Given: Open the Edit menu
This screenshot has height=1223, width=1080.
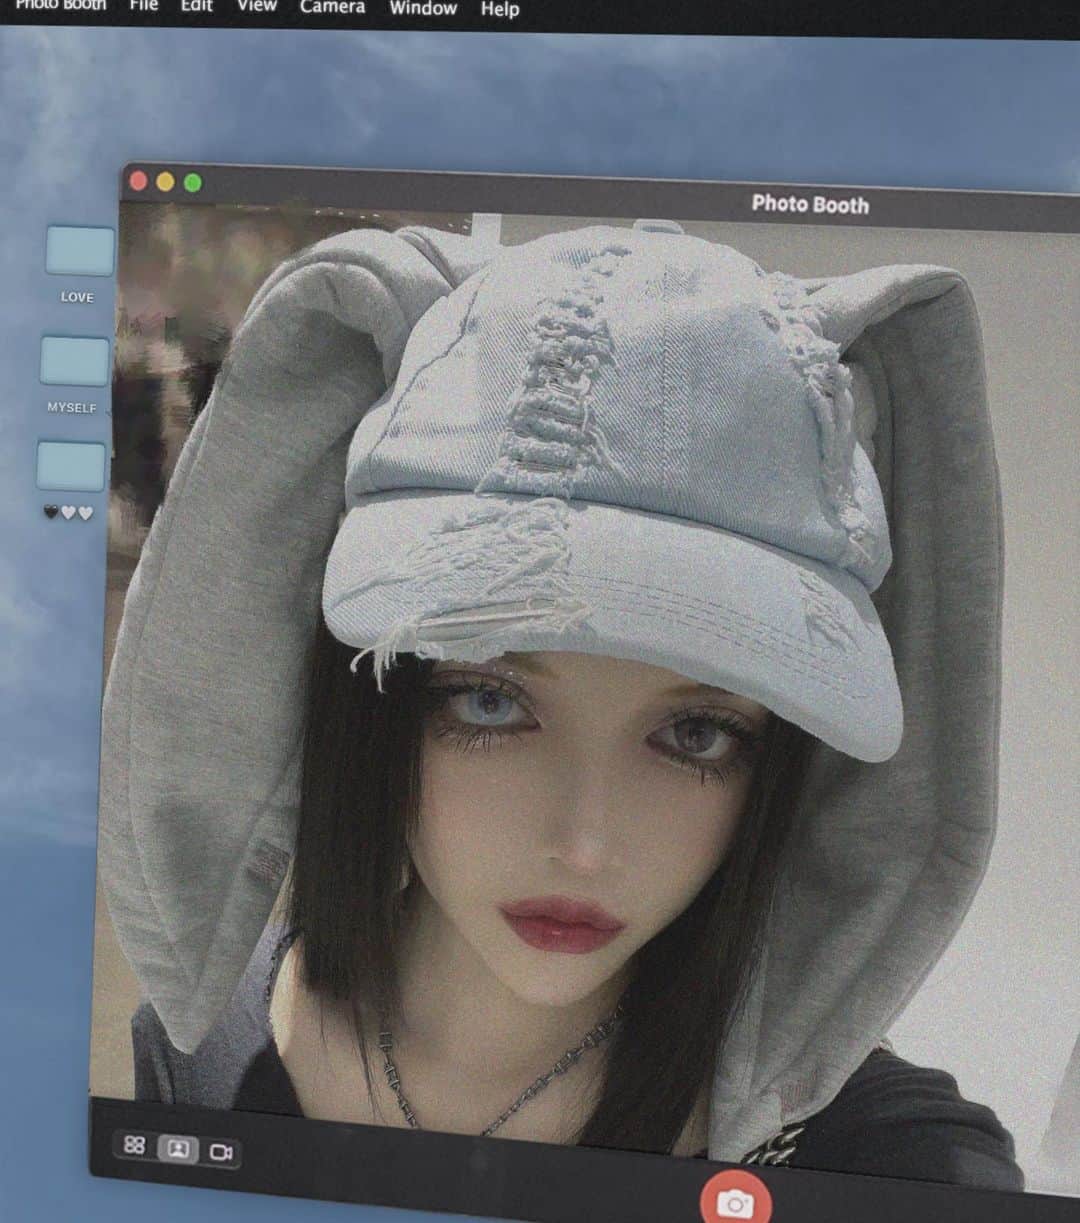Looking at the screenshot, I should (196, 6).
